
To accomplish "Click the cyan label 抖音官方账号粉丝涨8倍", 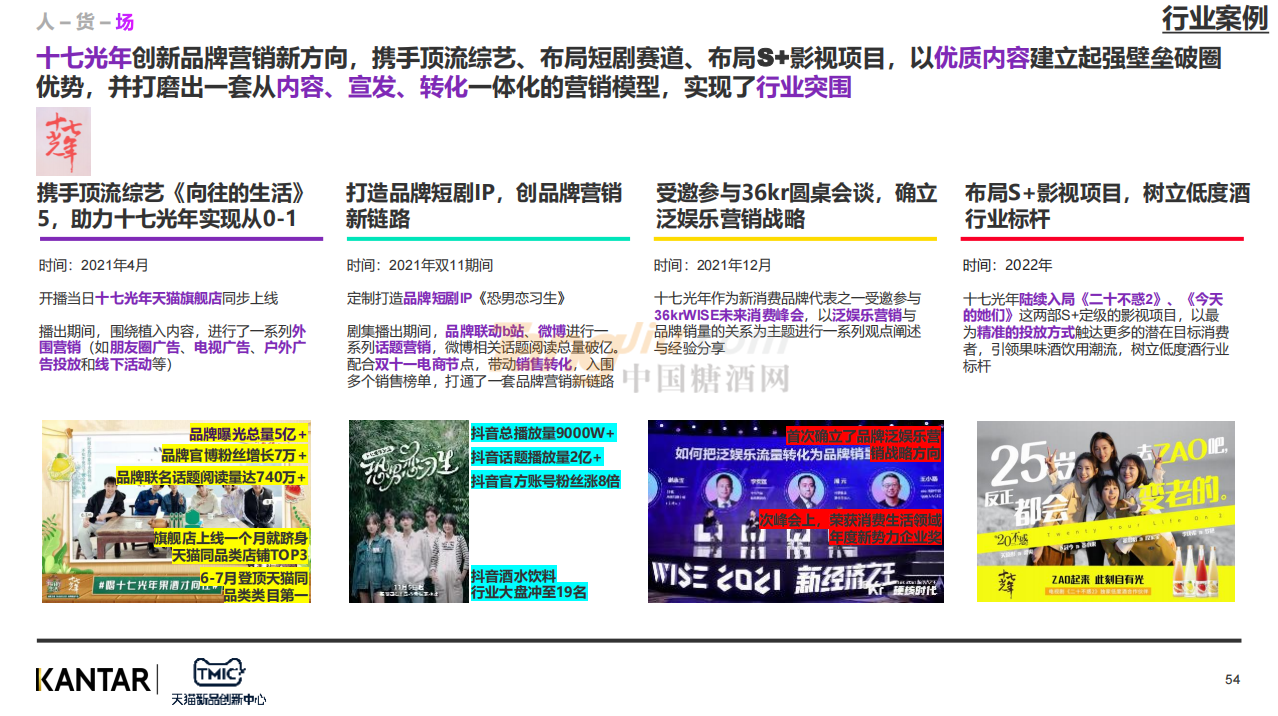I will click(546, 480).
